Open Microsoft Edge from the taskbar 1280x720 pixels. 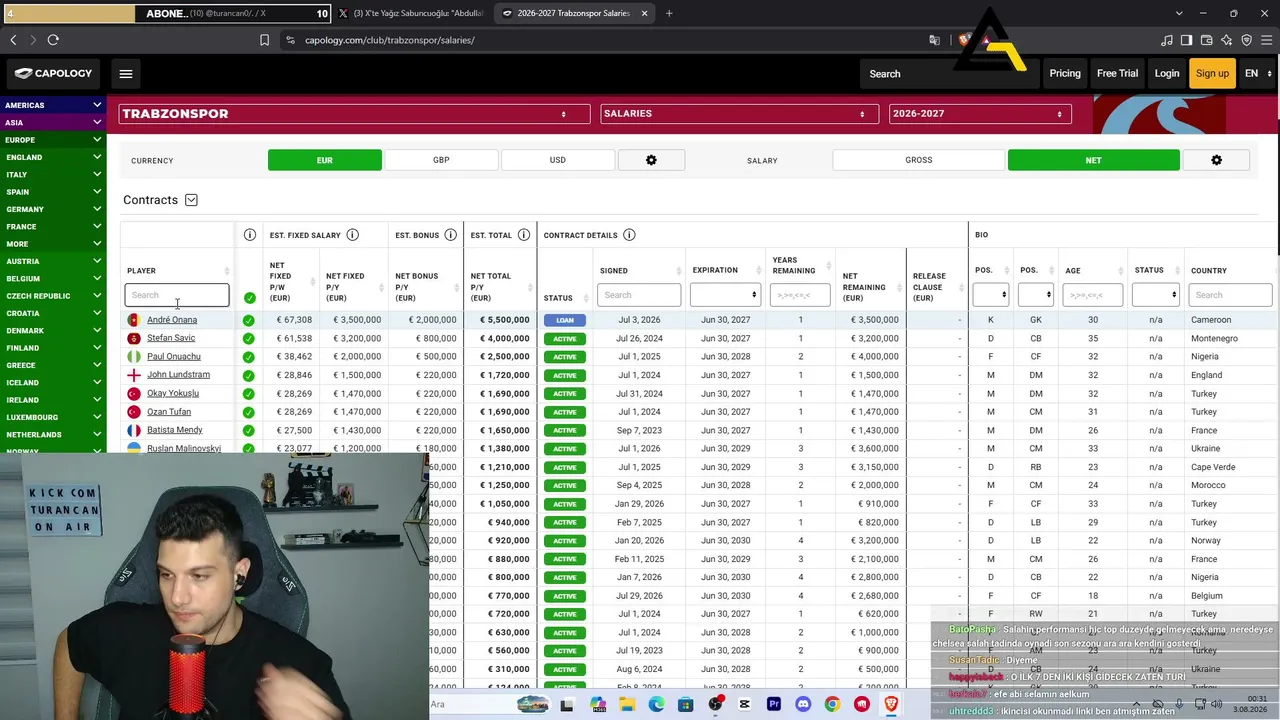click(x=656, y=704)
